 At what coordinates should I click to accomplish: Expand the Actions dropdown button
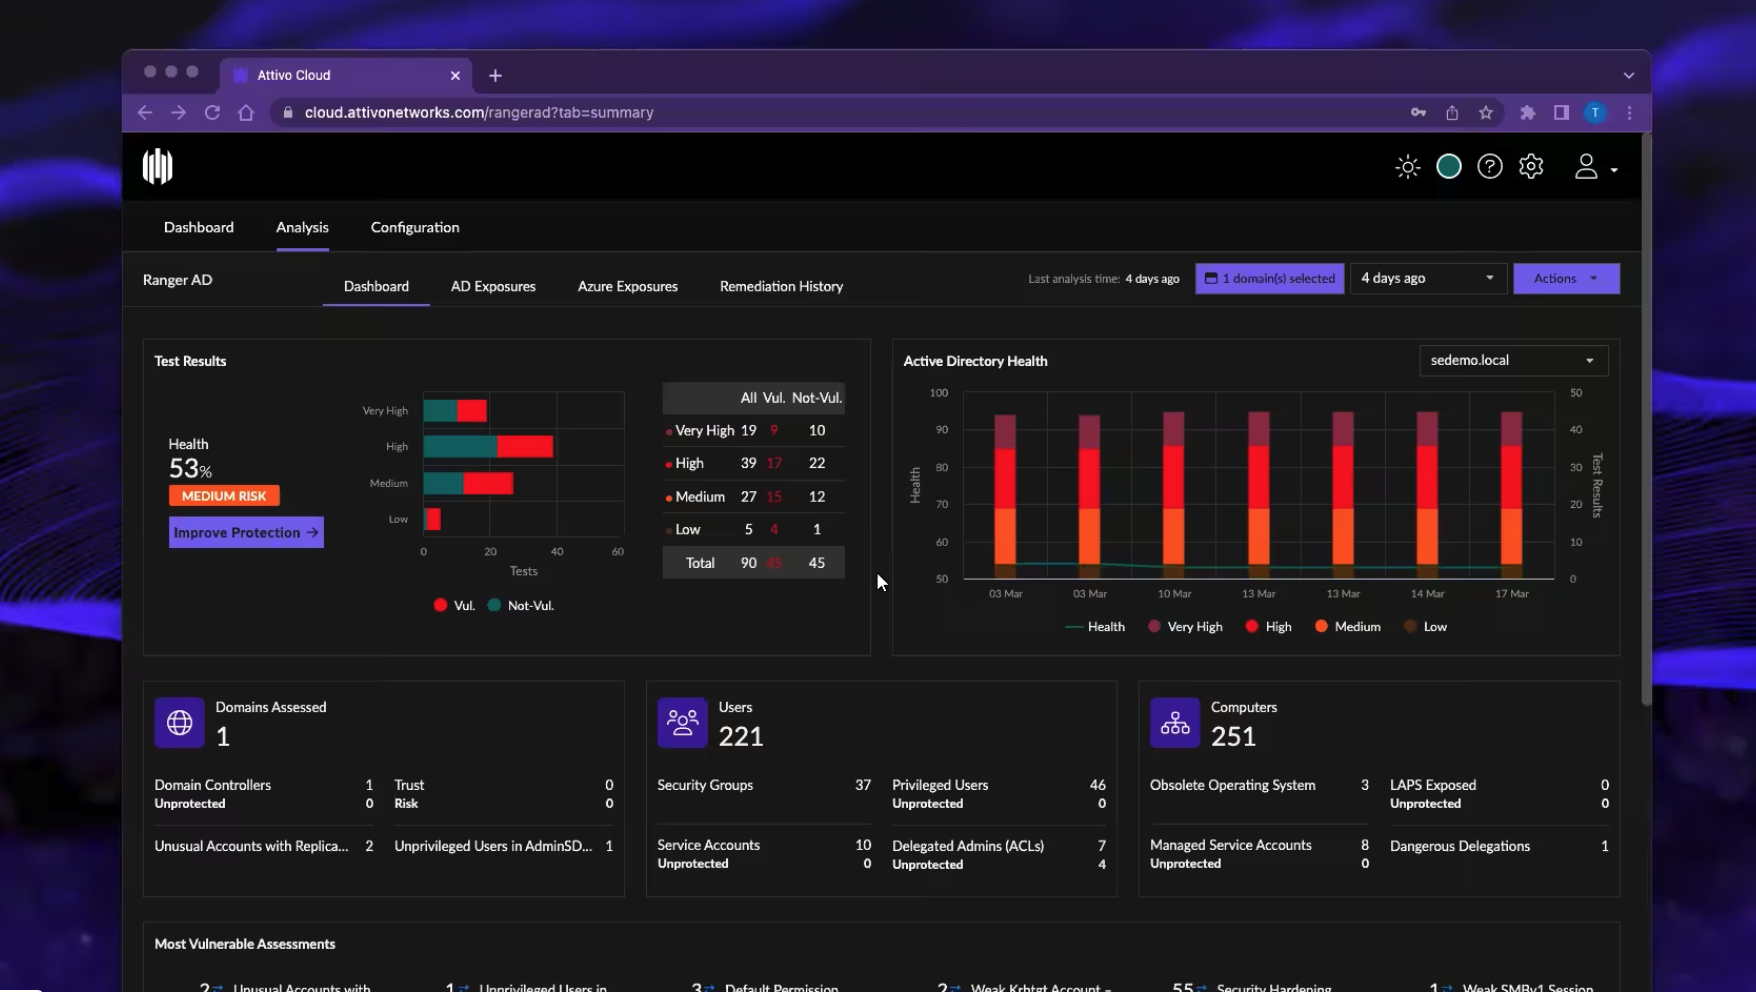(1566, 278)
